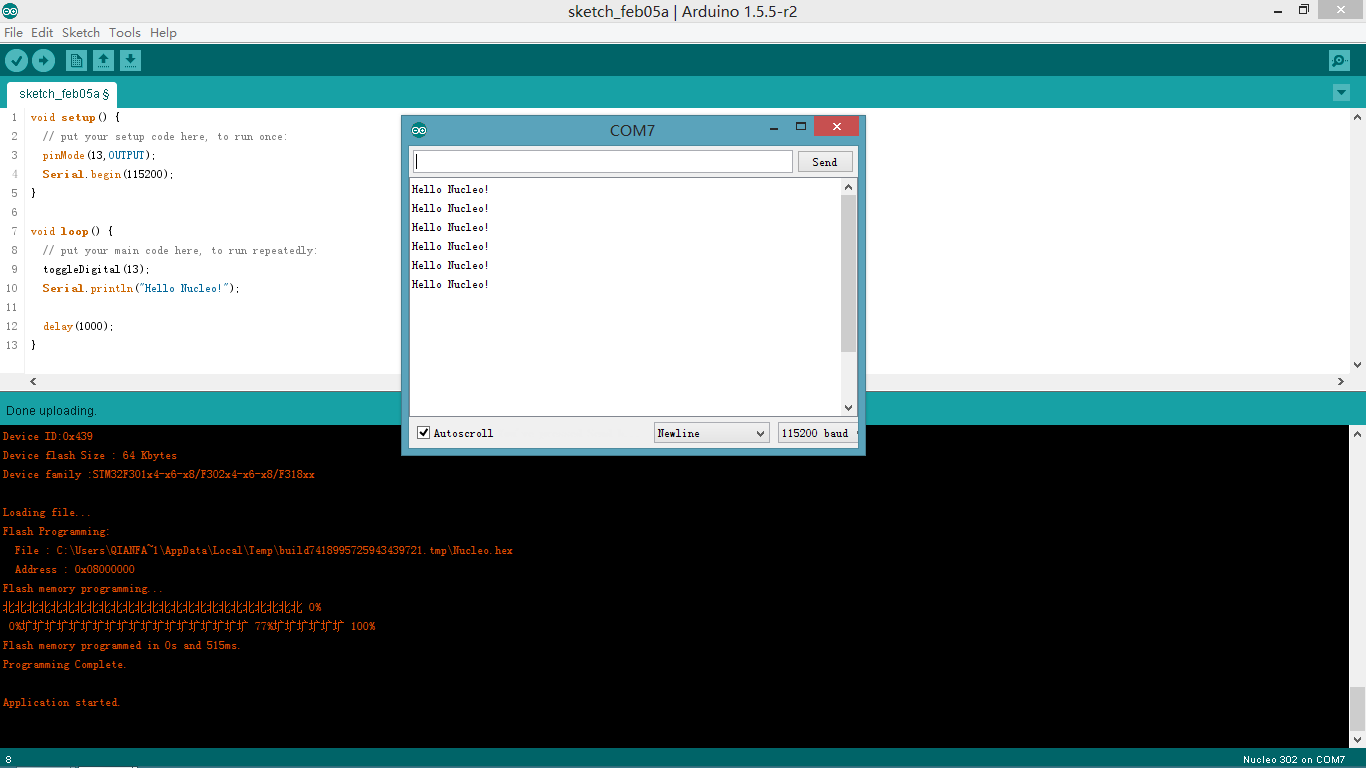Expand the tab options dropdown arrow
The width and height of the screenshot is (1366, 768).
tap(1341, 93)
